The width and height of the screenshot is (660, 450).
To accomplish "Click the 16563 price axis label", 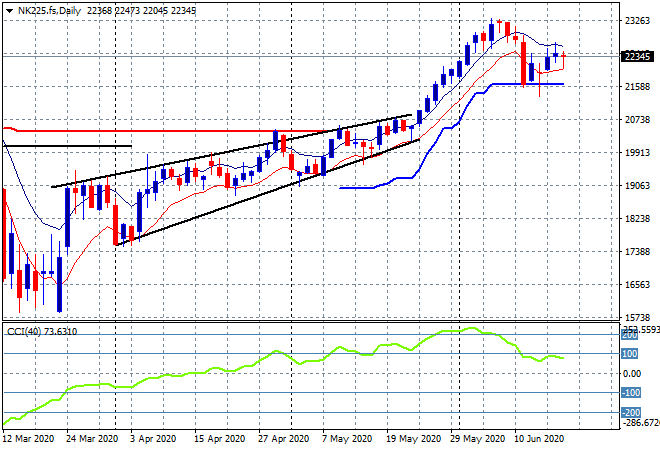I will [x=637, y=285].
